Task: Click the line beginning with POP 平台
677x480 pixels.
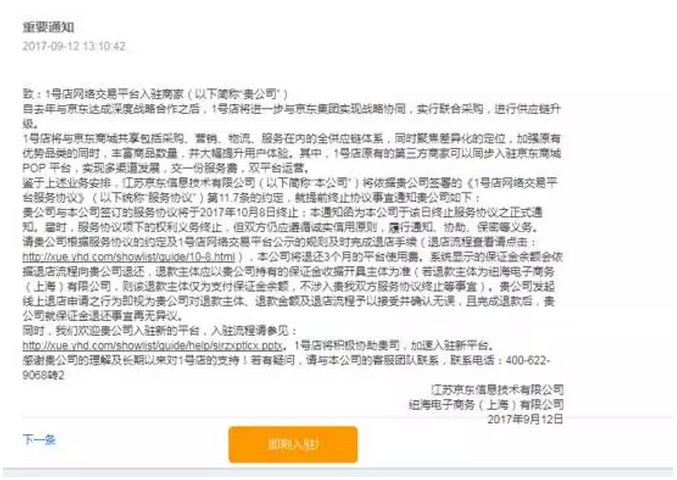Action: tap(166, 168)
